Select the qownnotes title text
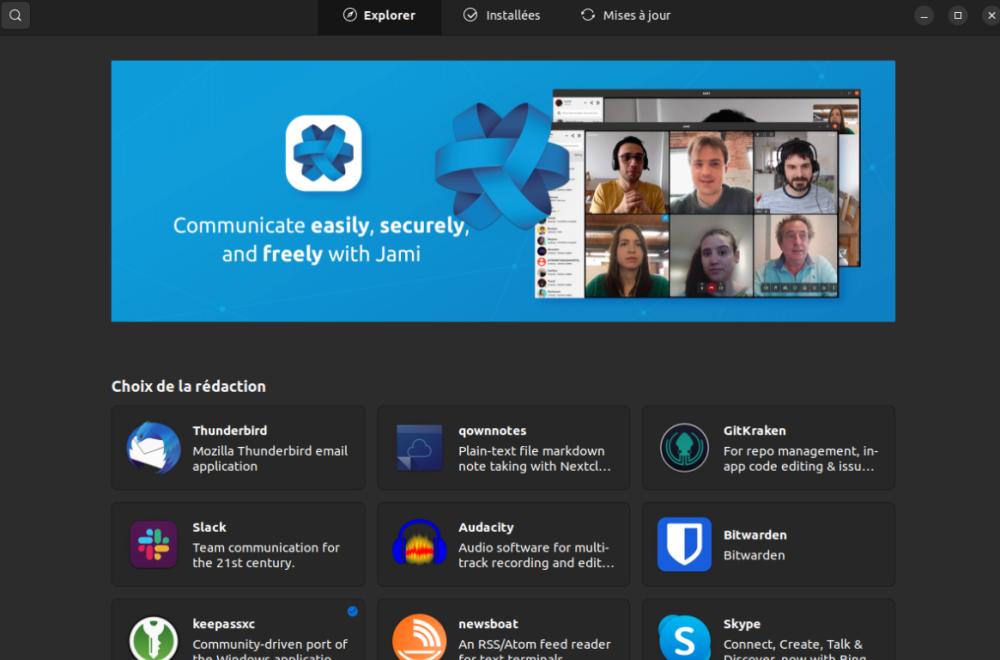This screenshot has width=1000, height=660. click(492, 431)
